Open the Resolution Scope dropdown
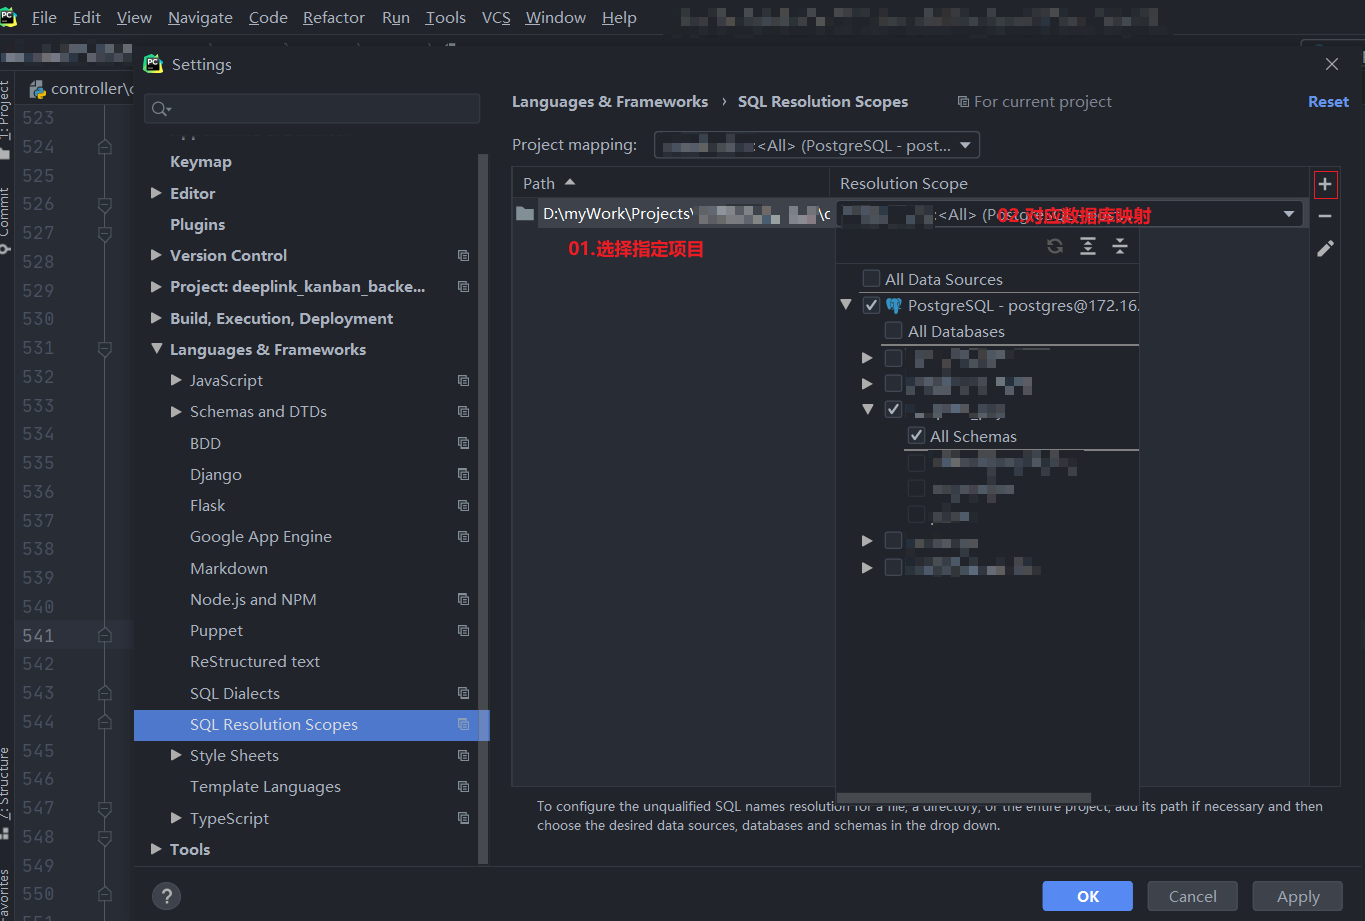 [1289, 213]
